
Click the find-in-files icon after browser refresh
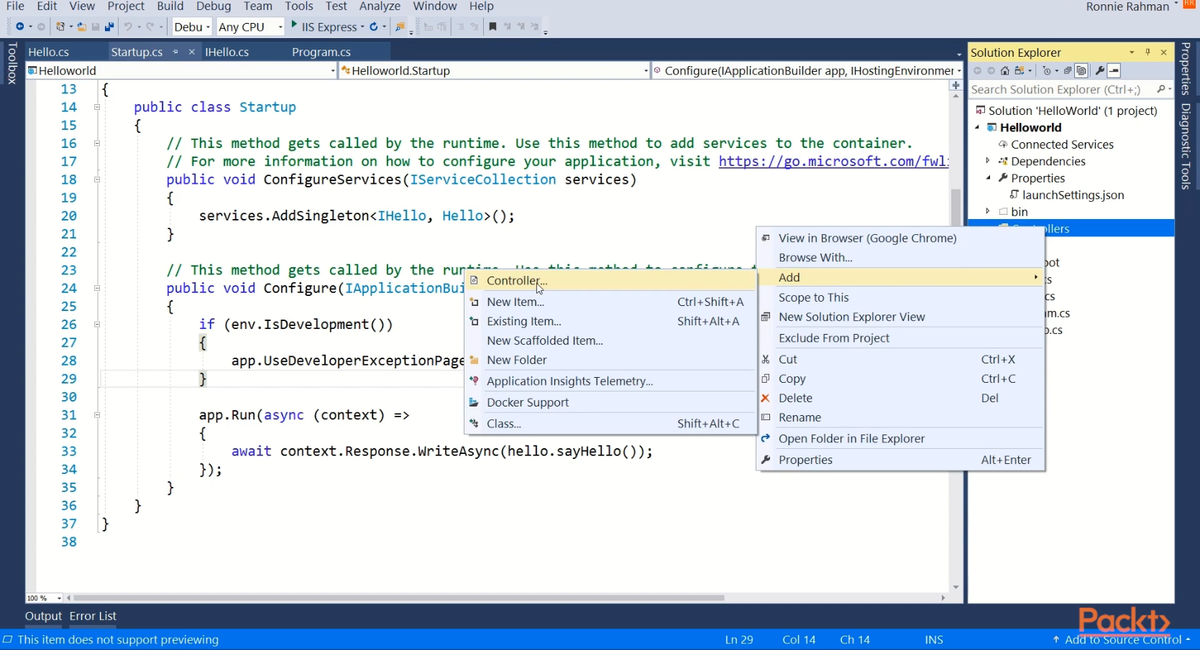click(400, 27)
